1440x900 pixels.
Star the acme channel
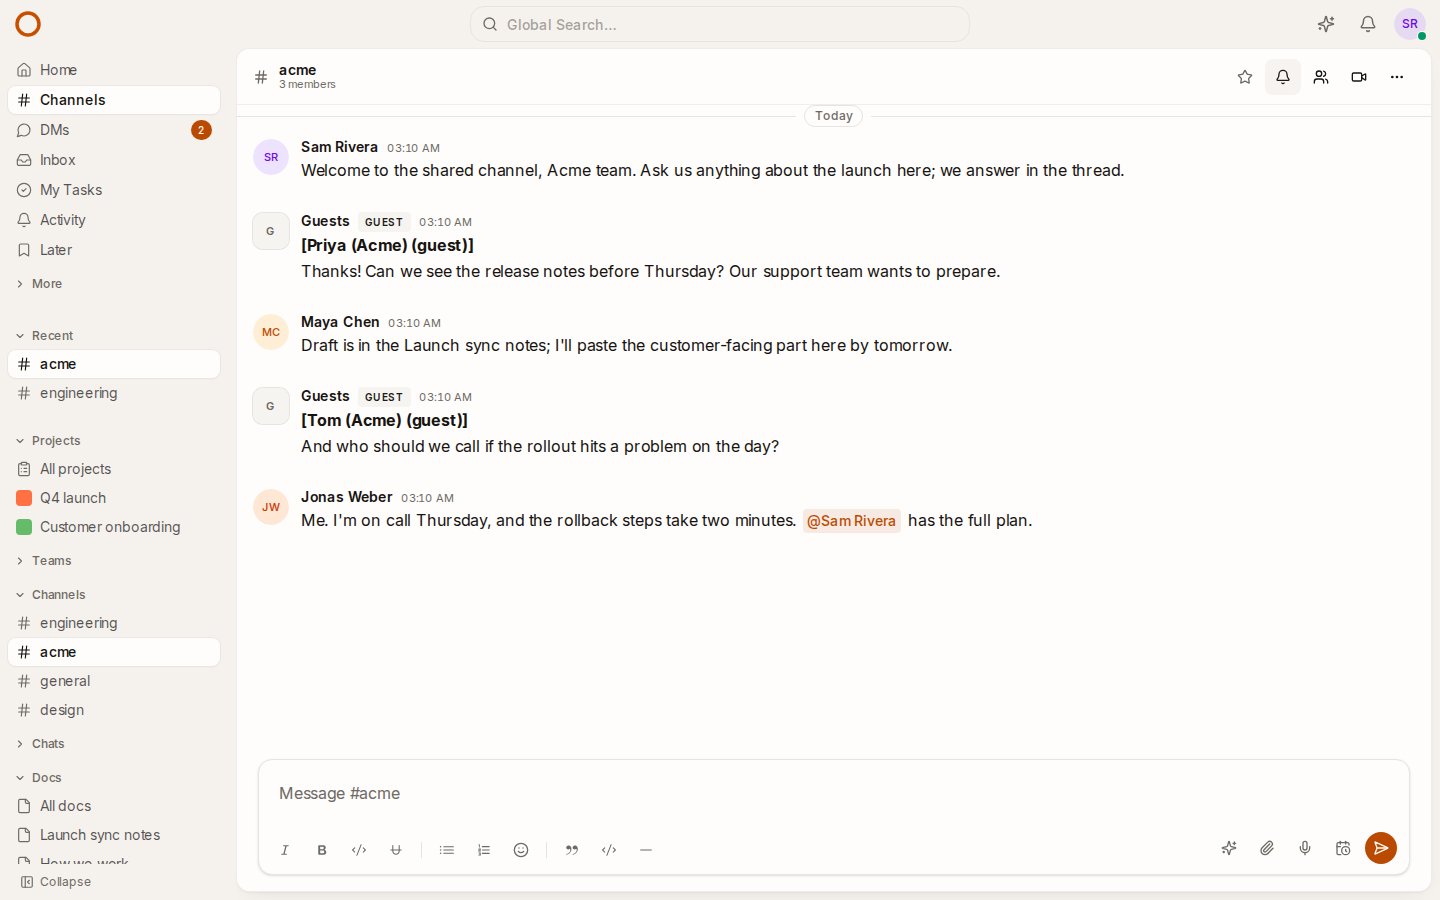pyautogui.click(x=1245, y=77)
